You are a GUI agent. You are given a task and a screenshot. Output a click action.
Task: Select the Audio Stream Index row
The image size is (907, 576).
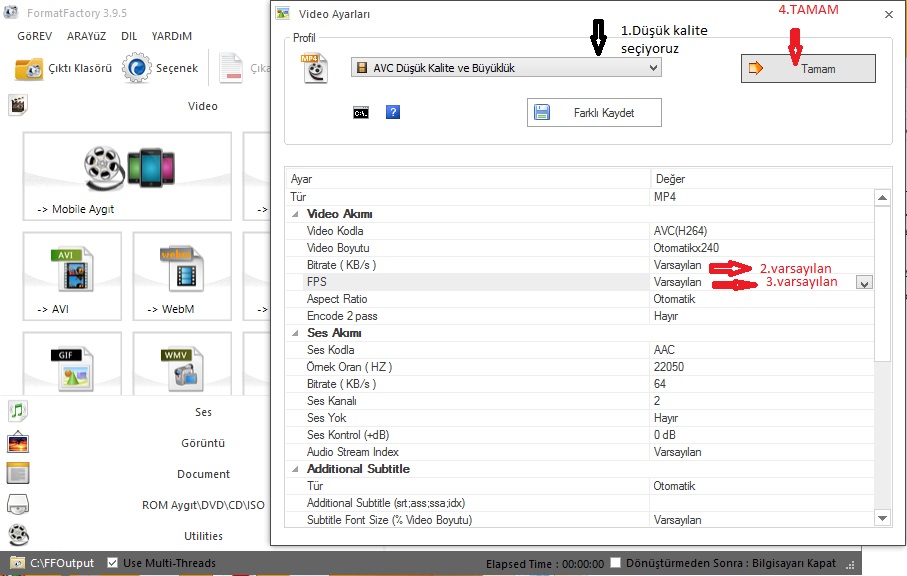point(580,452)
